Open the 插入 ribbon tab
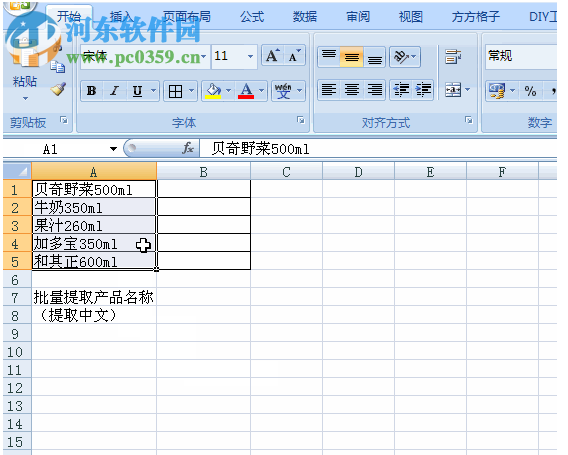The height and width of the screenshot is (455, 568). (x=121, y=17)
